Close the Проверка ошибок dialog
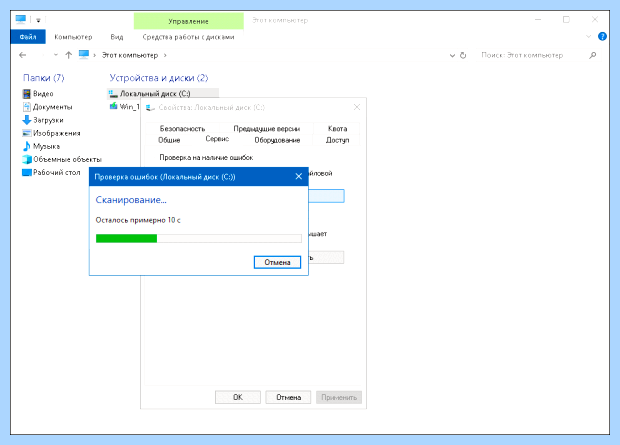The height and width of the screenshot is (445, 620). click(299, 176)
